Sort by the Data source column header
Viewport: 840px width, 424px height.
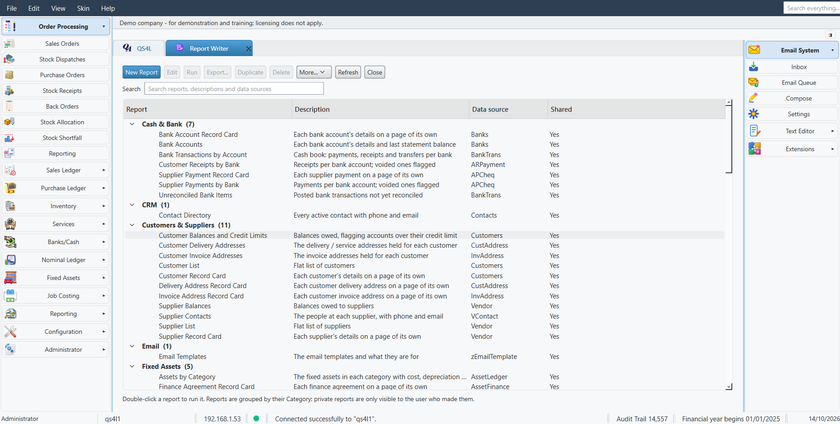pyautogui.click(x=508, y=109)
